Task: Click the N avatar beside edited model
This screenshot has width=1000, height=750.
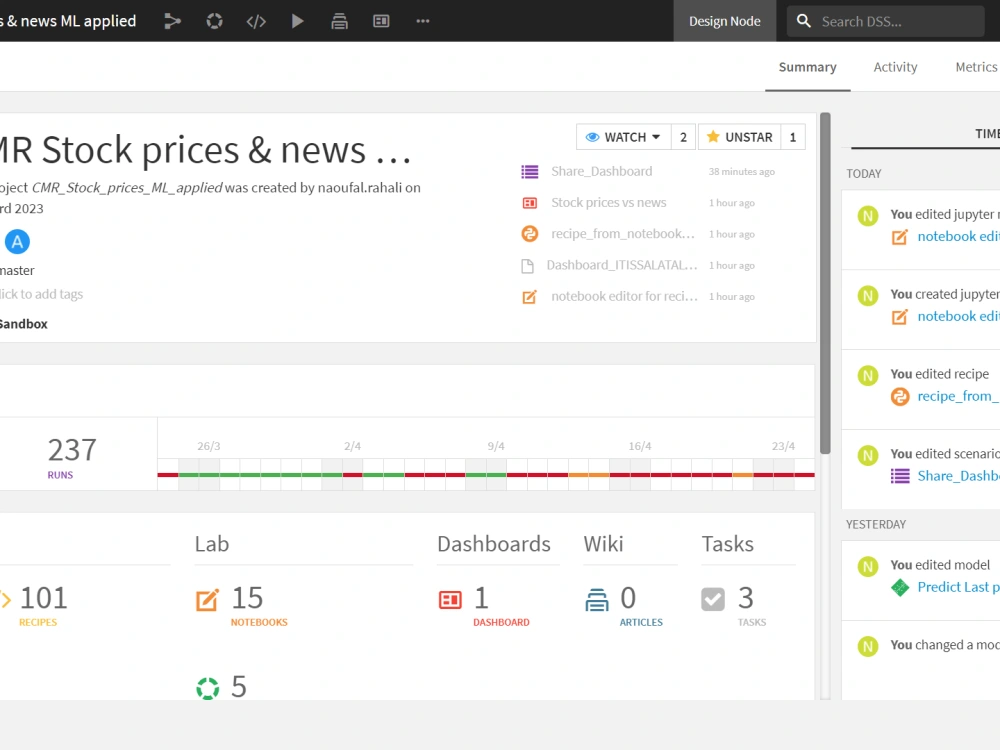Action: 867,566
